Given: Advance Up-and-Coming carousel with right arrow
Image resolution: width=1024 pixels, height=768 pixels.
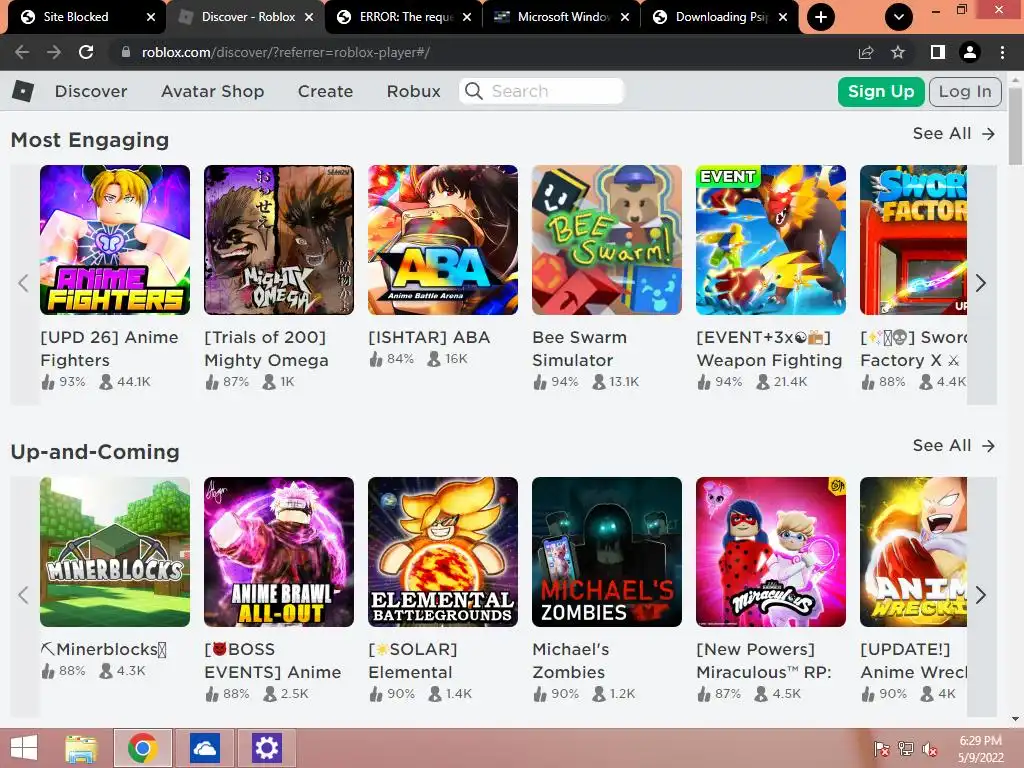Looking at the screenshot, I should pyautogui.click(x=981, y=595).
